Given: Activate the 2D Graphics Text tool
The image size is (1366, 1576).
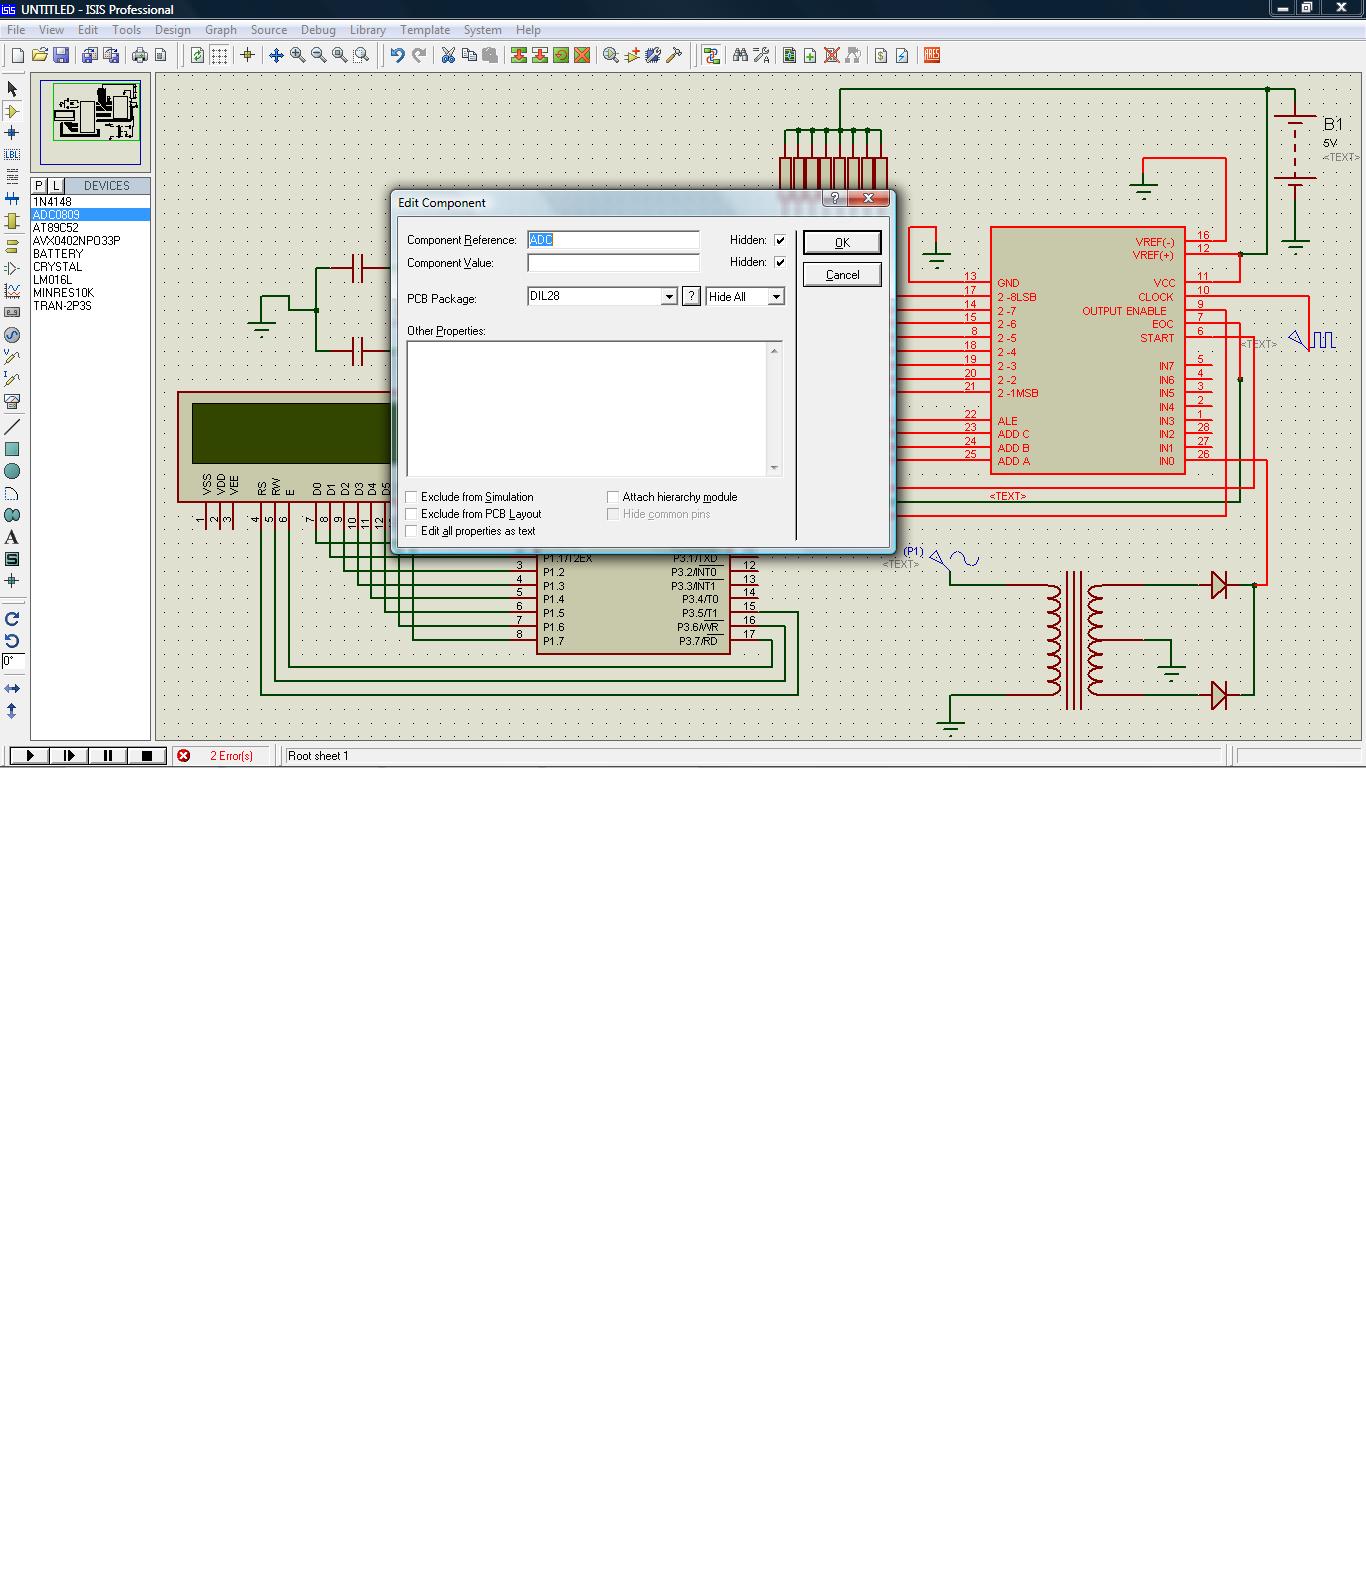Looking at the screenshot, I should 12,537.
